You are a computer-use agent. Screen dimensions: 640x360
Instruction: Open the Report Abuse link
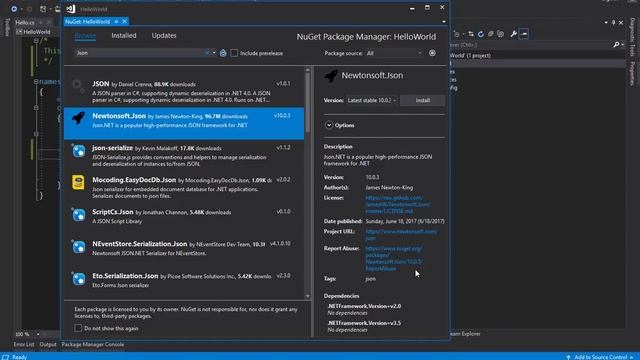[393, 258]
